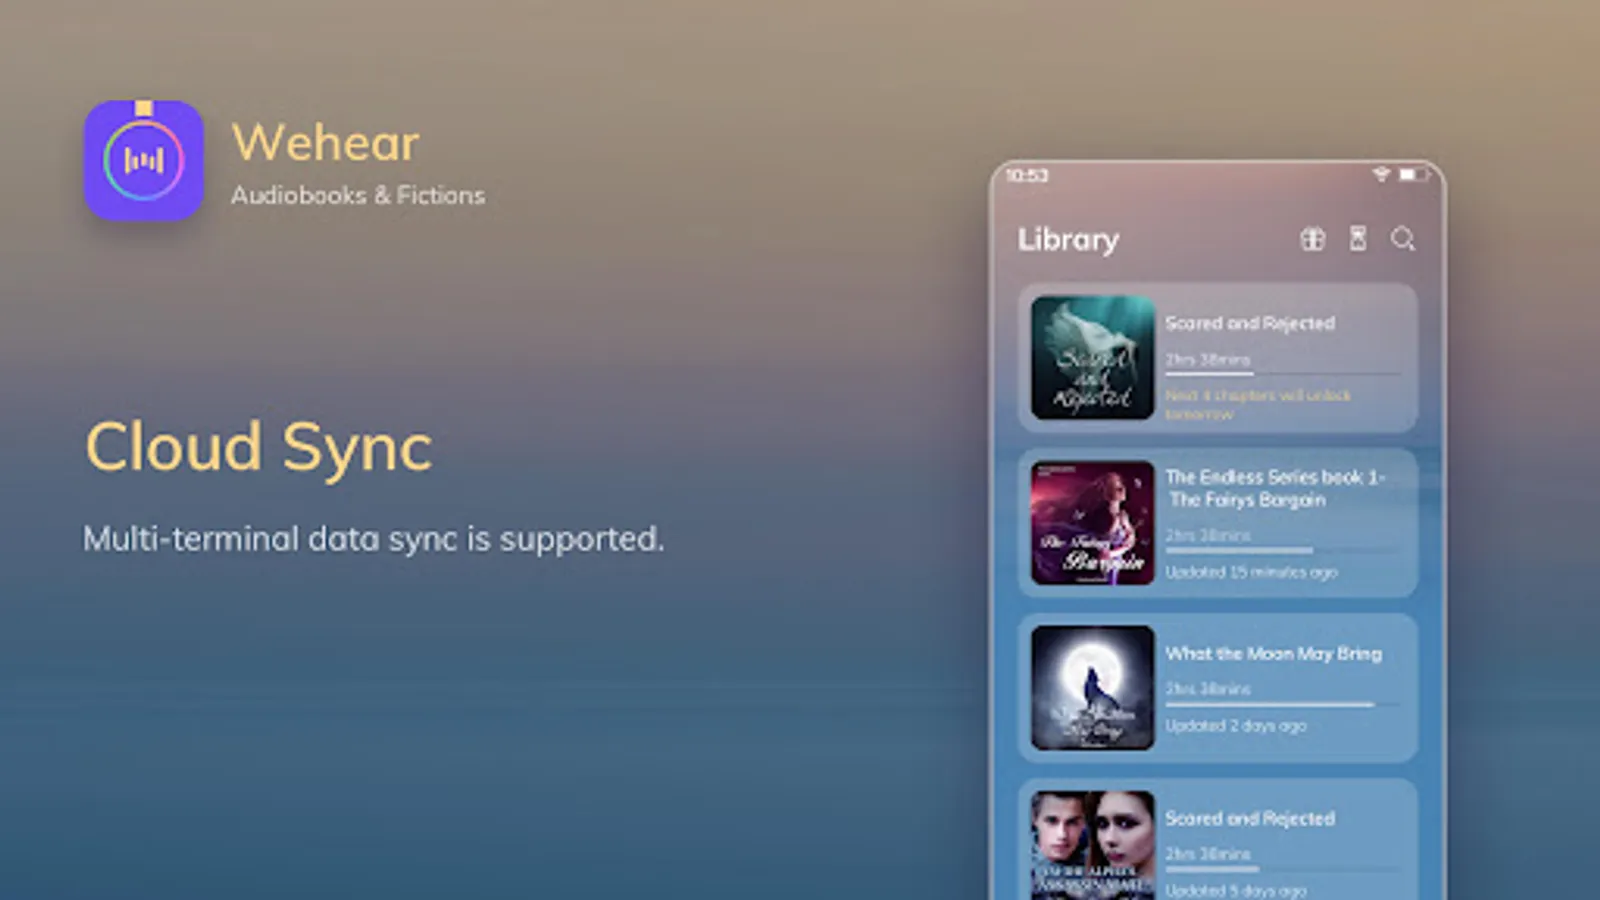Click title "Scared and Rejected" above unlock notice
The image size is (1600, 900).
coord(1250,323)
